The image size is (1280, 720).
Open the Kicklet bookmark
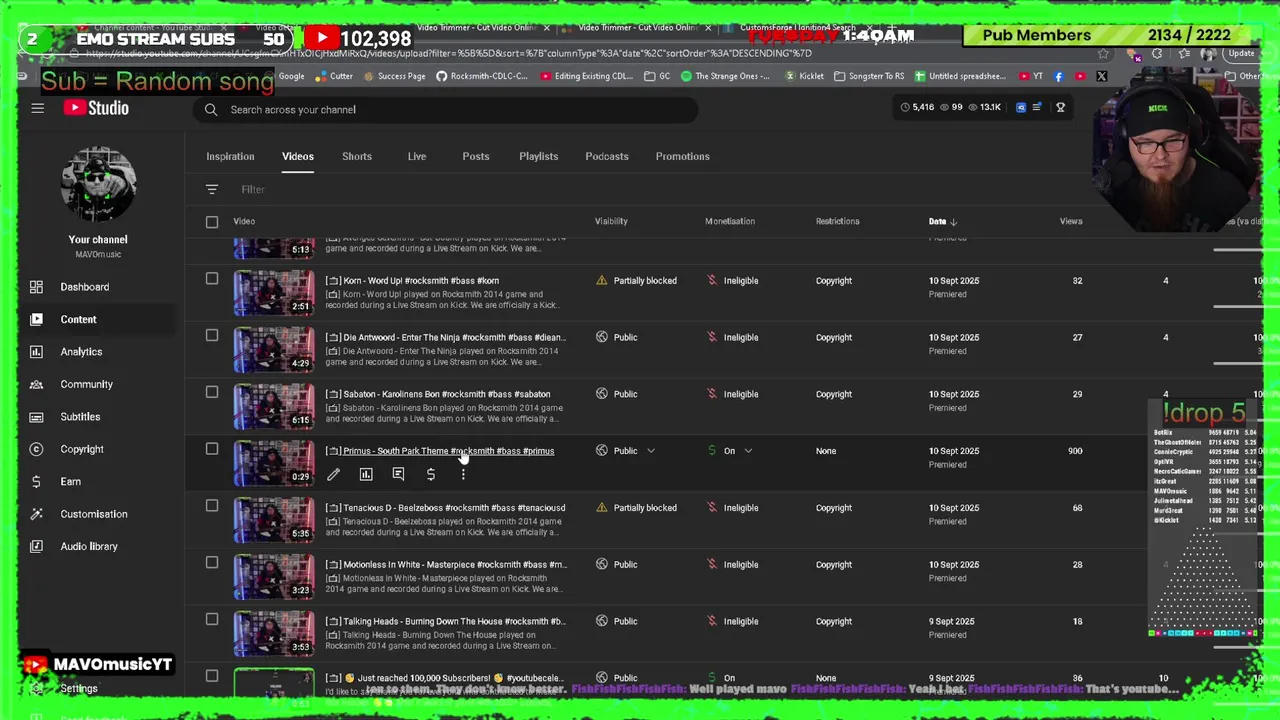pyautogui.click(x=803, y=76)
